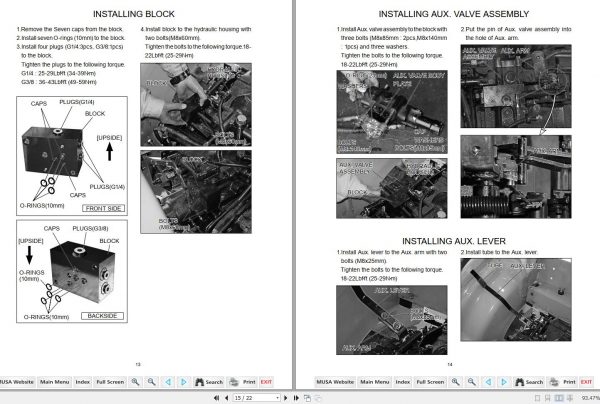Go to next page using left page blue arrow

pyautogui.click(x=184, y=382)
